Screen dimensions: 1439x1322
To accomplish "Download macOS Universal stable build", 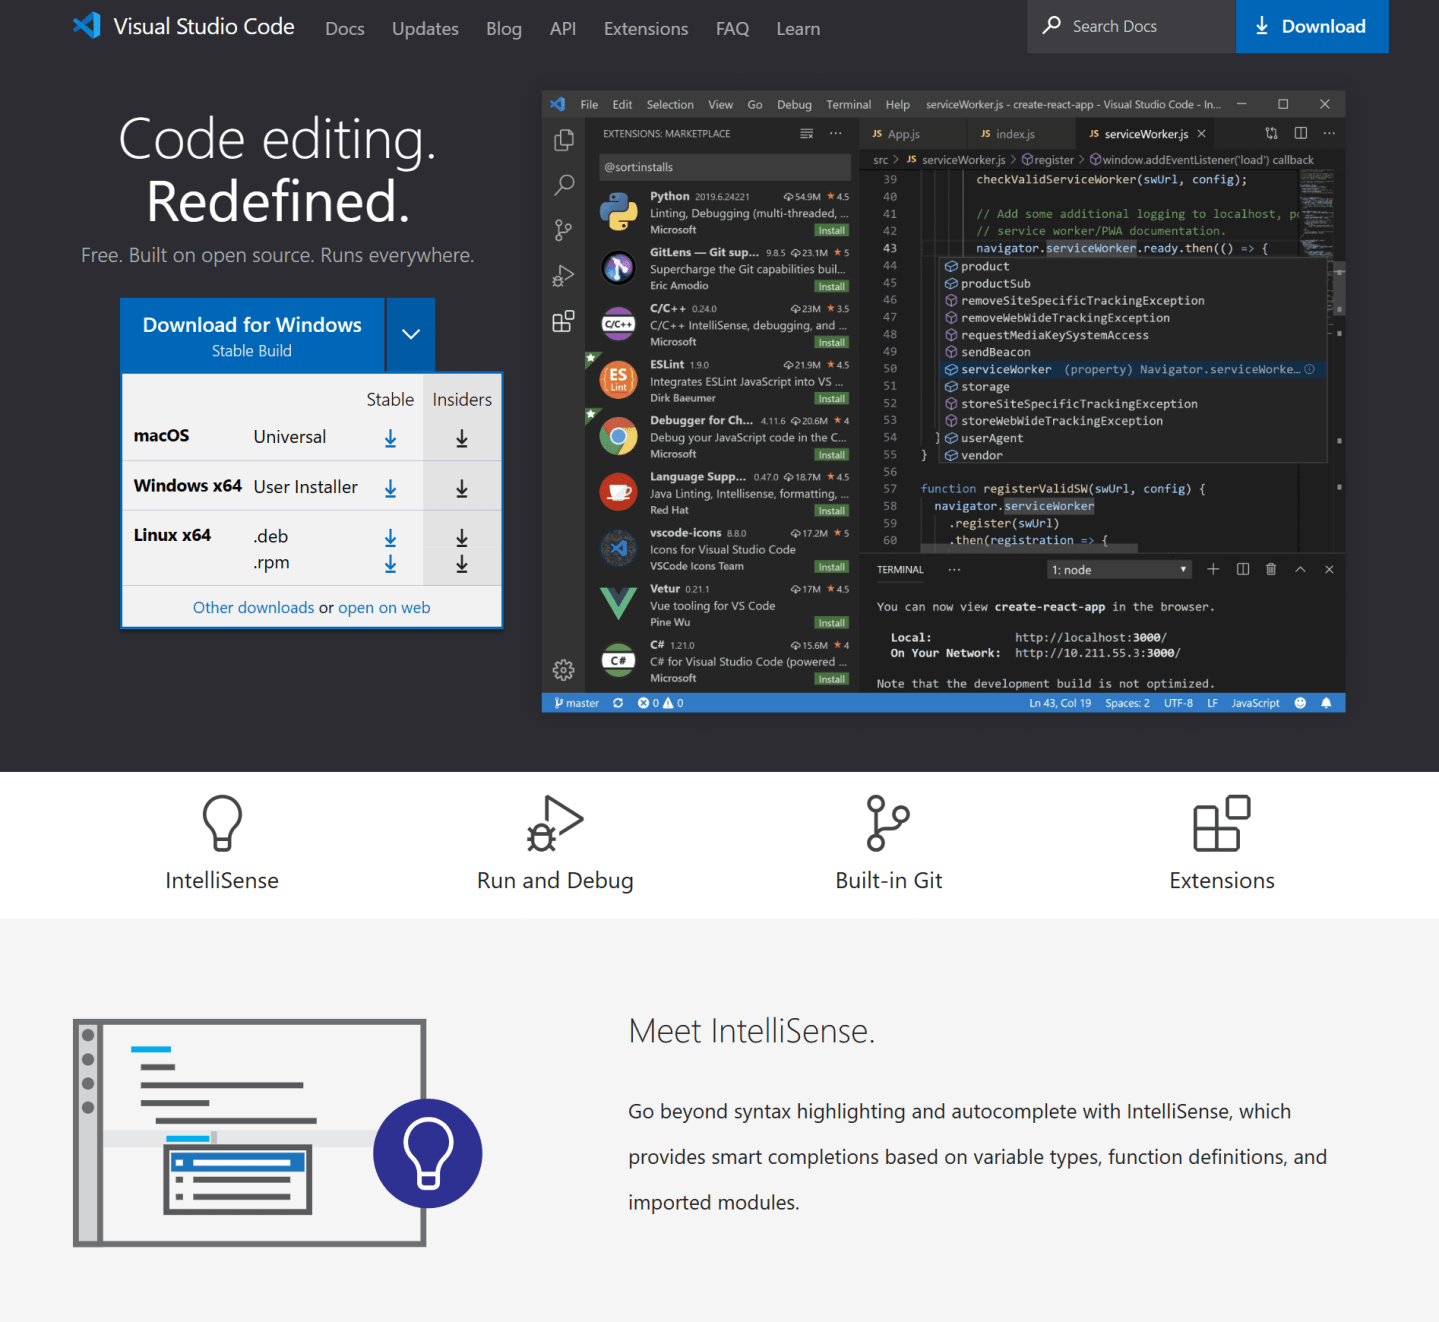I will click(x=390, y=438).
